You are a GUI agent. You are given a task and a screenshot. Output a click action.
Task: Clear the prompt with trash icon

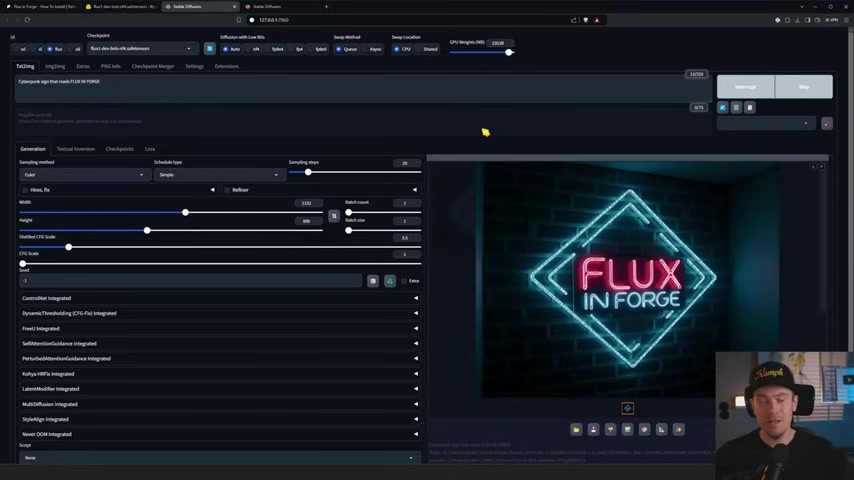point(736,107)
